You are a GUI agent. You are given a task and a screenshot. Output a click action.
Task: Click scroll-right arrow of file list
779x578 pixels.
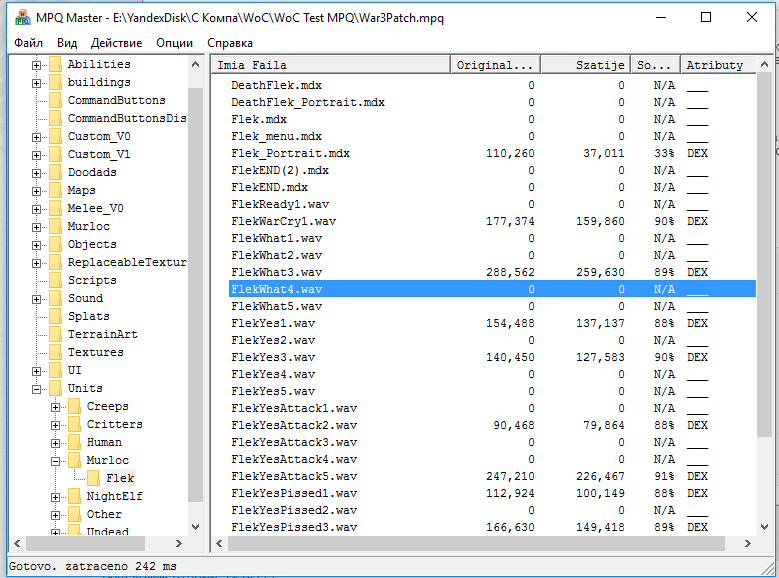point(748,544)
